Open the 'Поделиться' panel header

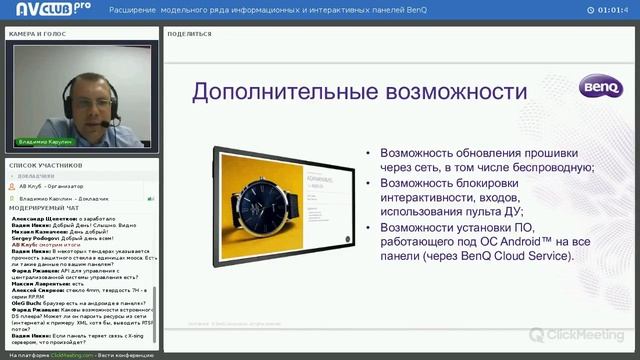click(x=189, y=34)
